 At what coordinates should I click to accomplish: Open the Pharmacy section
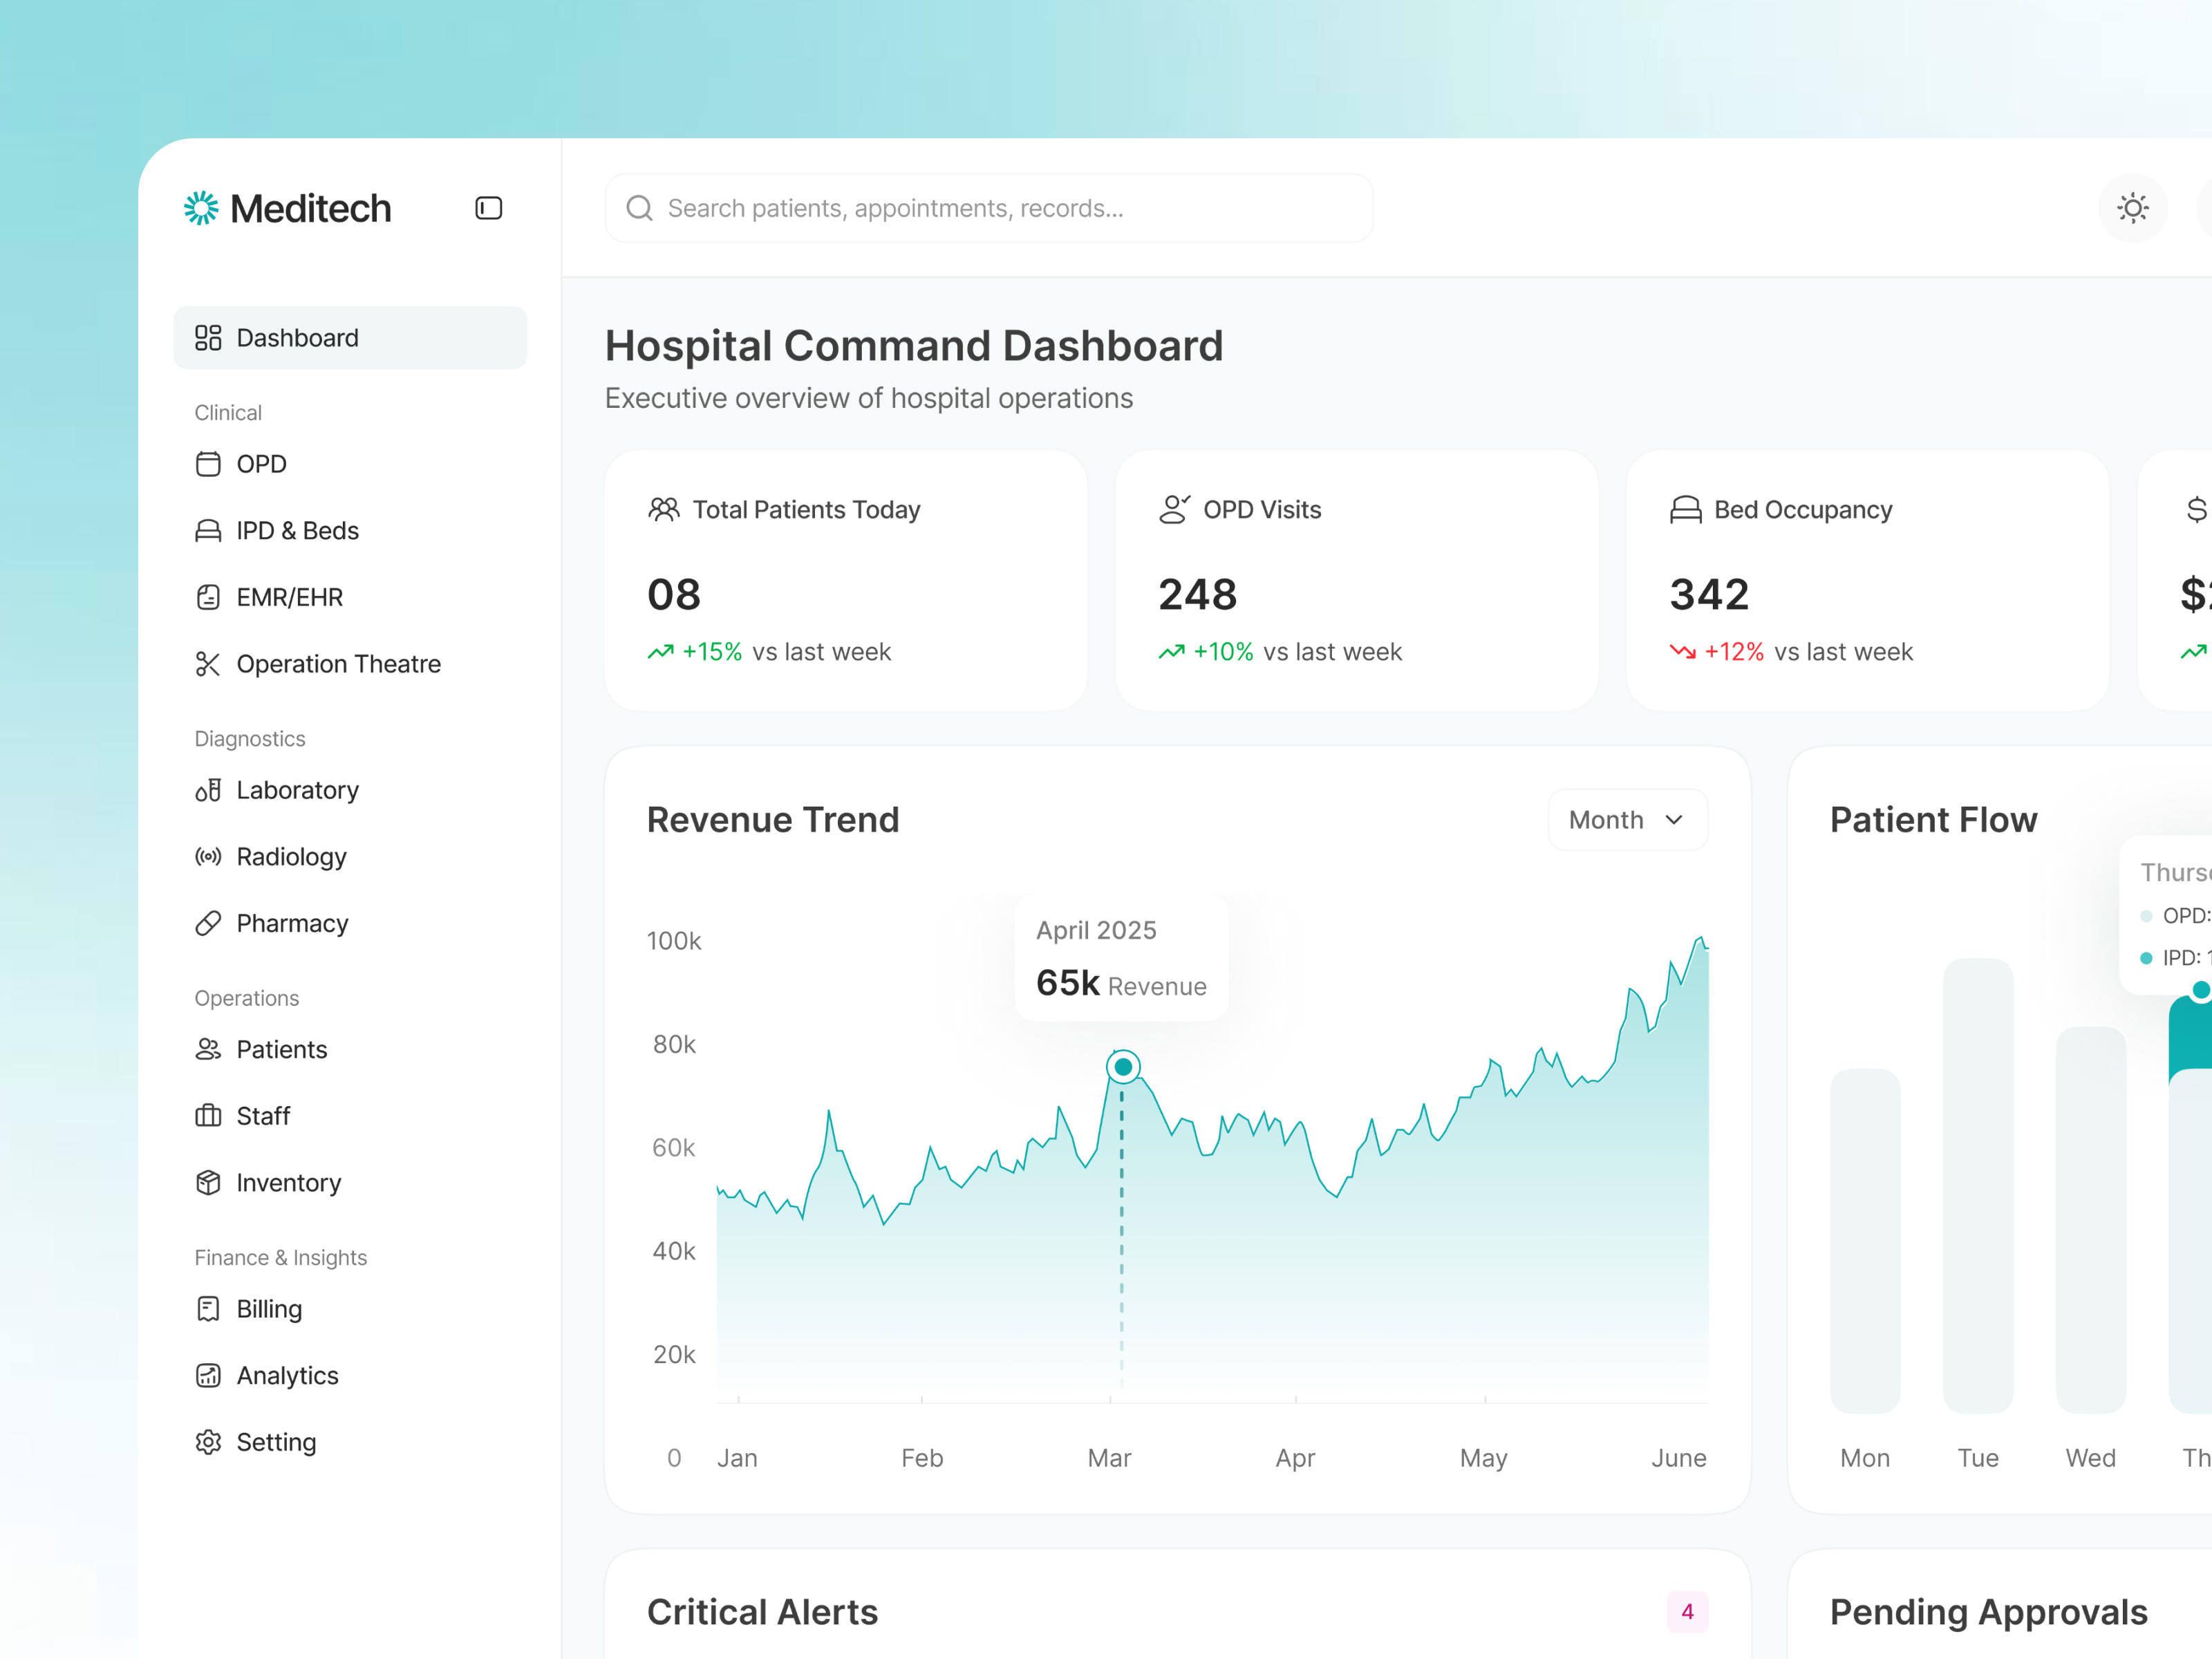pyautogui.click(x=292, y=922)
